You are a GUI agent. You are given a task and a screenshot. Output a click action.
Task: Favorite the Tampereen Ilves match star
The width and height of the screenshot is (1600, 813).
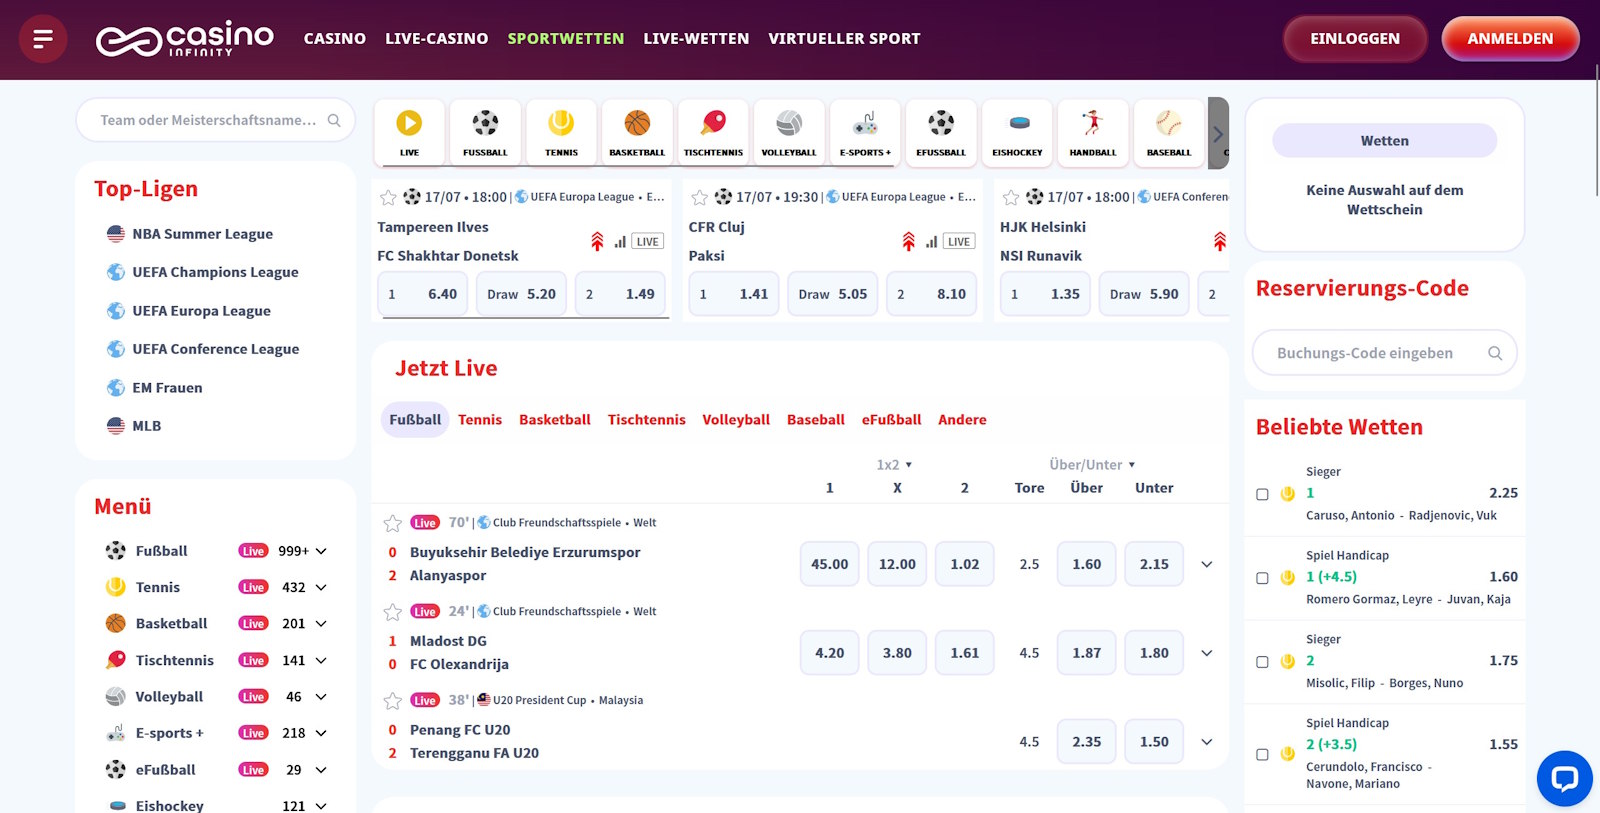click(x=388, y=198)
